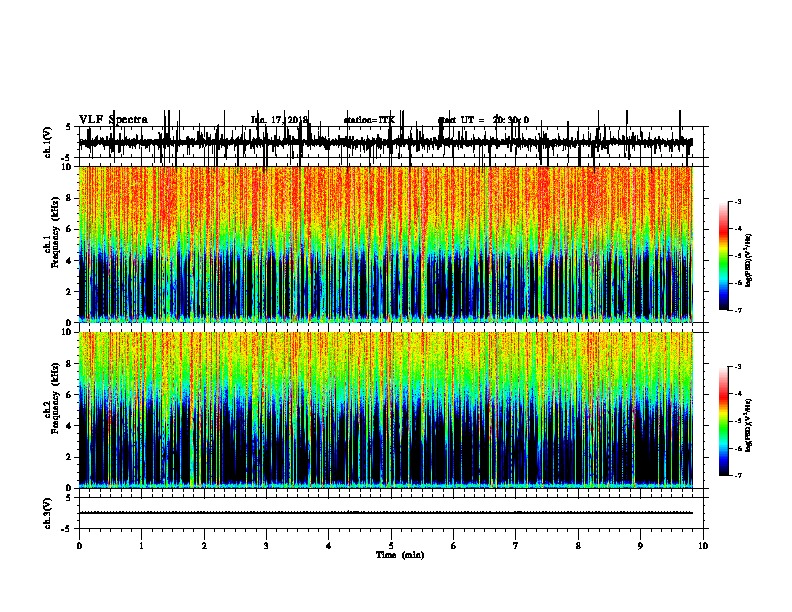Image resolution: width=792 pixels, height=612 pixels.
Task: Click the time axis tick label 0
Action: tap(79, 546)
